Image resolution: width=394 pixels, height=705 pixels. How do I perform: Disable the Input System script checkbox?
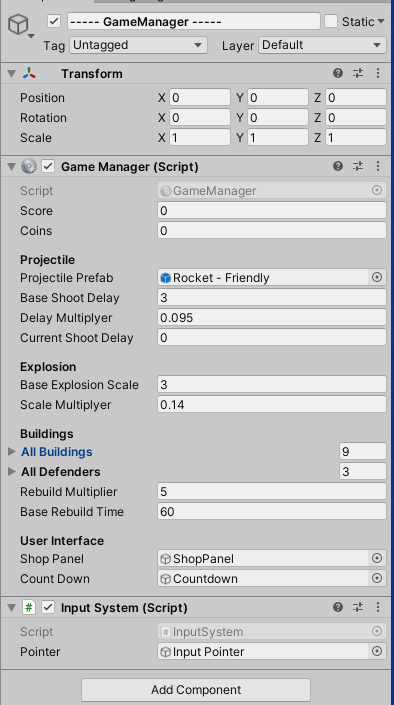(48, 608)
